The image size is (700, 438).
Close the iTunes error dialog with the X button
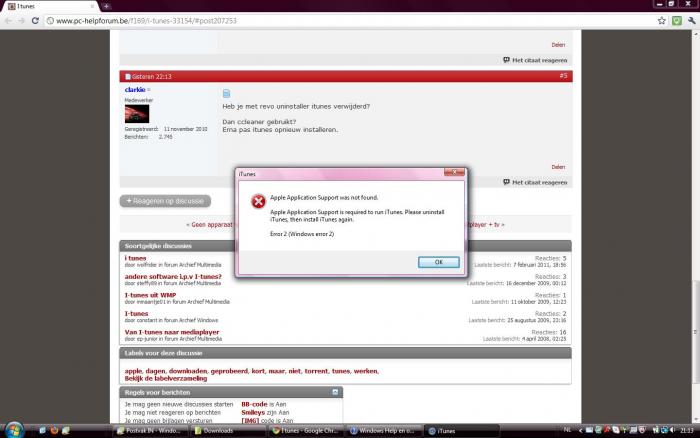point(454,172)
